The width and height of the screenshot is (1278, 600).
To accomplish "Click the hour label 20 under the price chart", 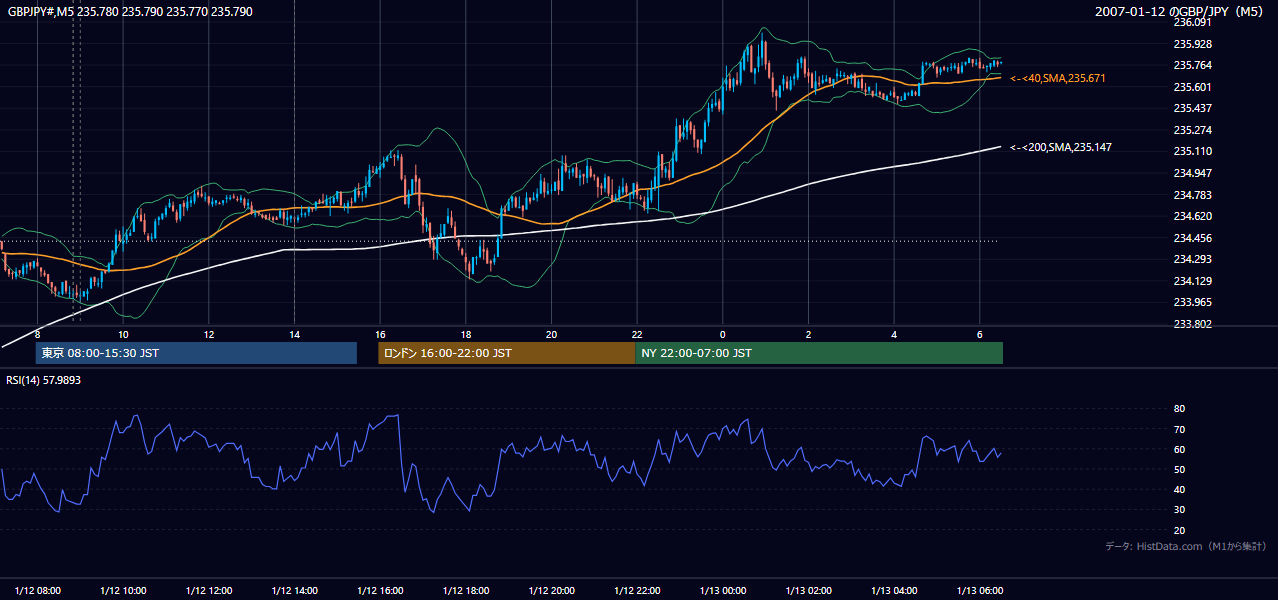I will [x=551, y=334].
